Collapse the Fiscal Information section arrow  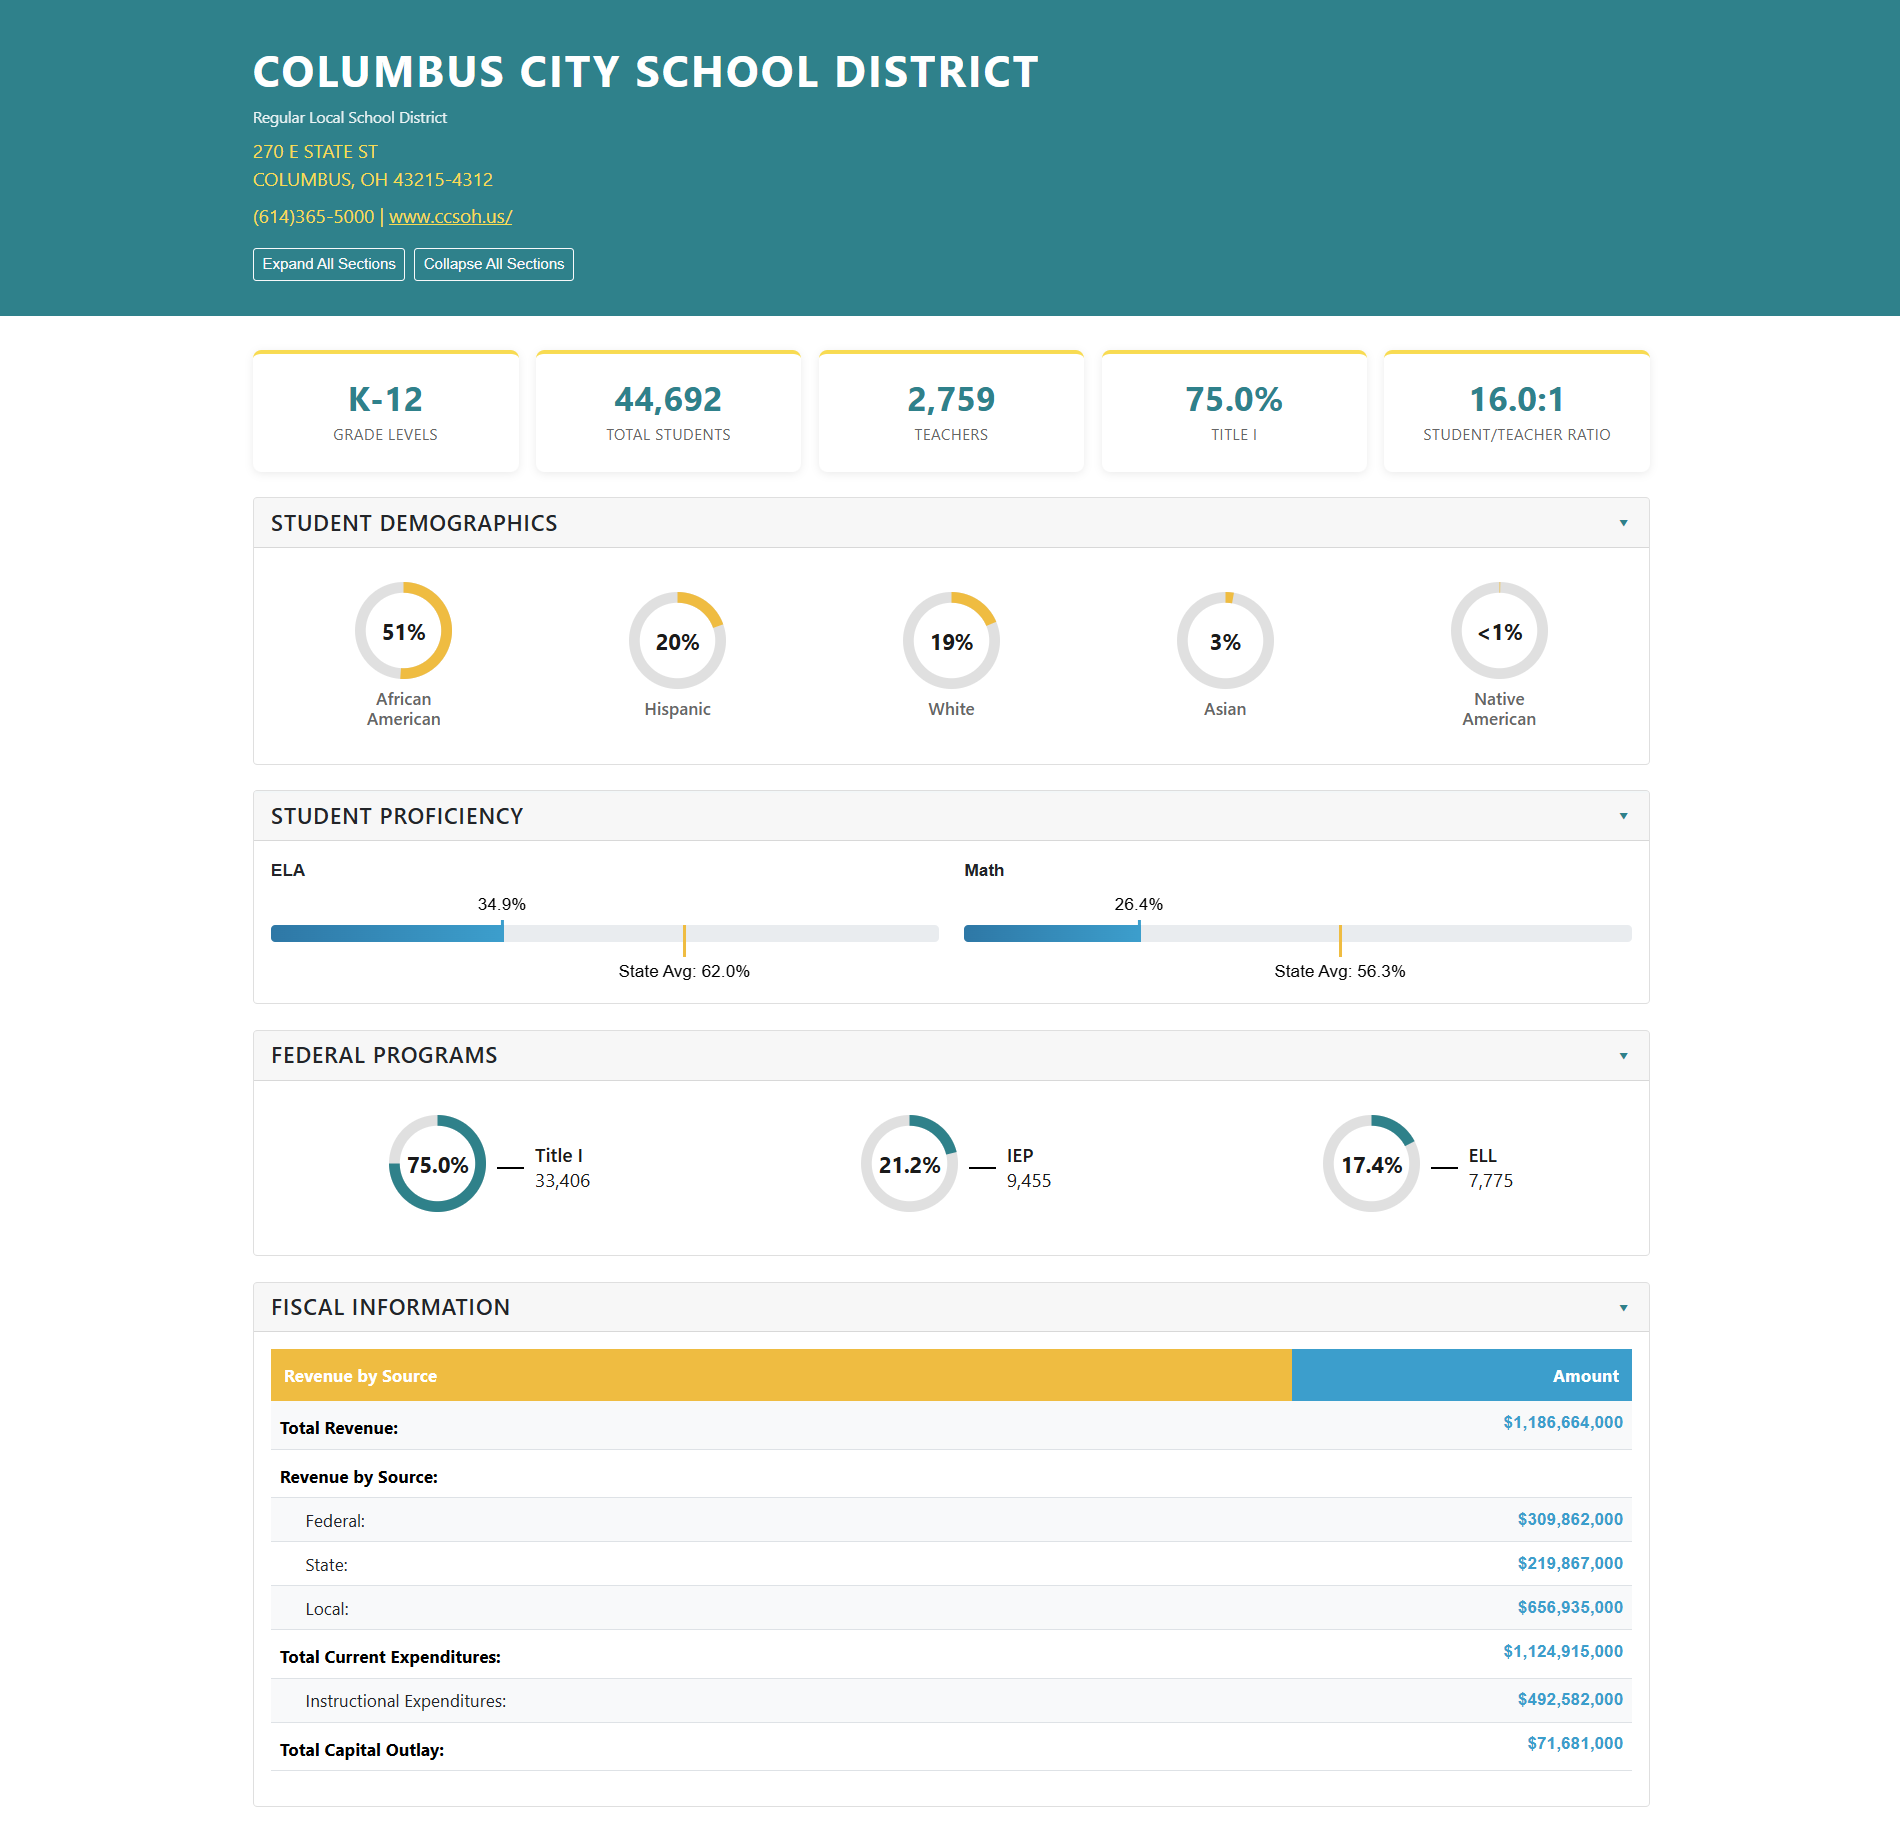click(x=1624, y=1308)
